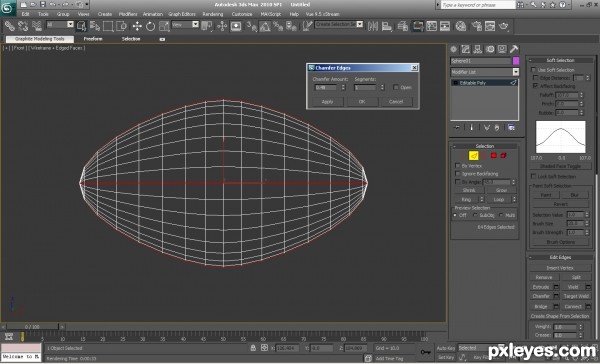Click Create Shape From Selection button

(x=560, y=316)
